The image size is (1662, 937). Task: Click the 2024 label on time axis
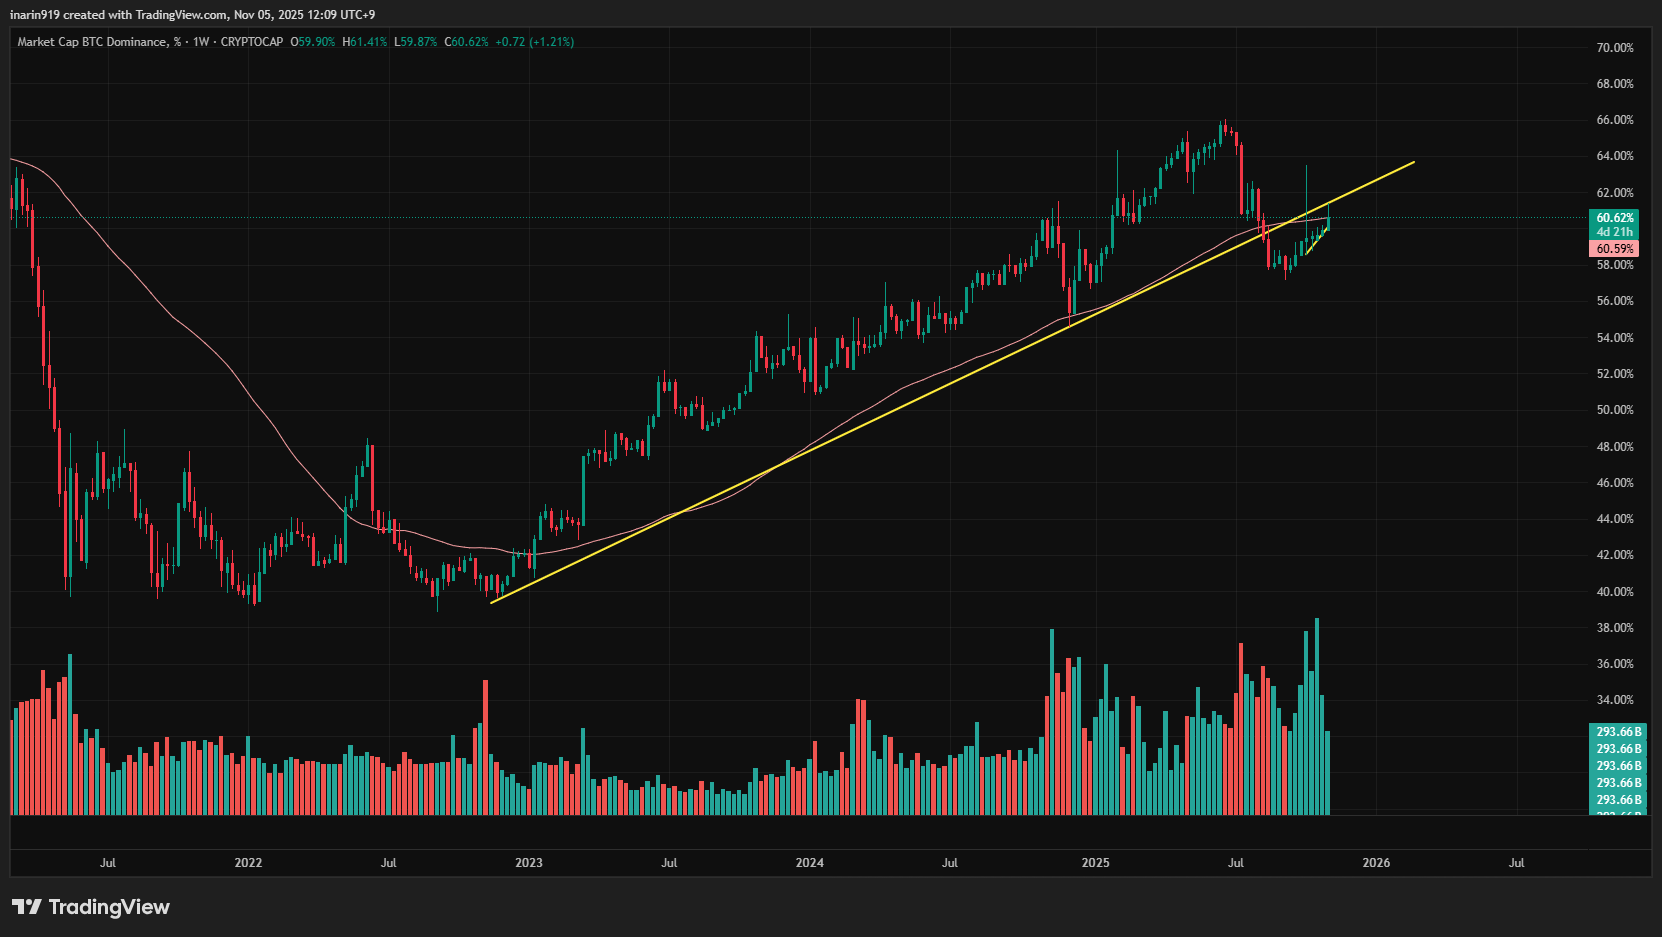(x=809, y=863)
